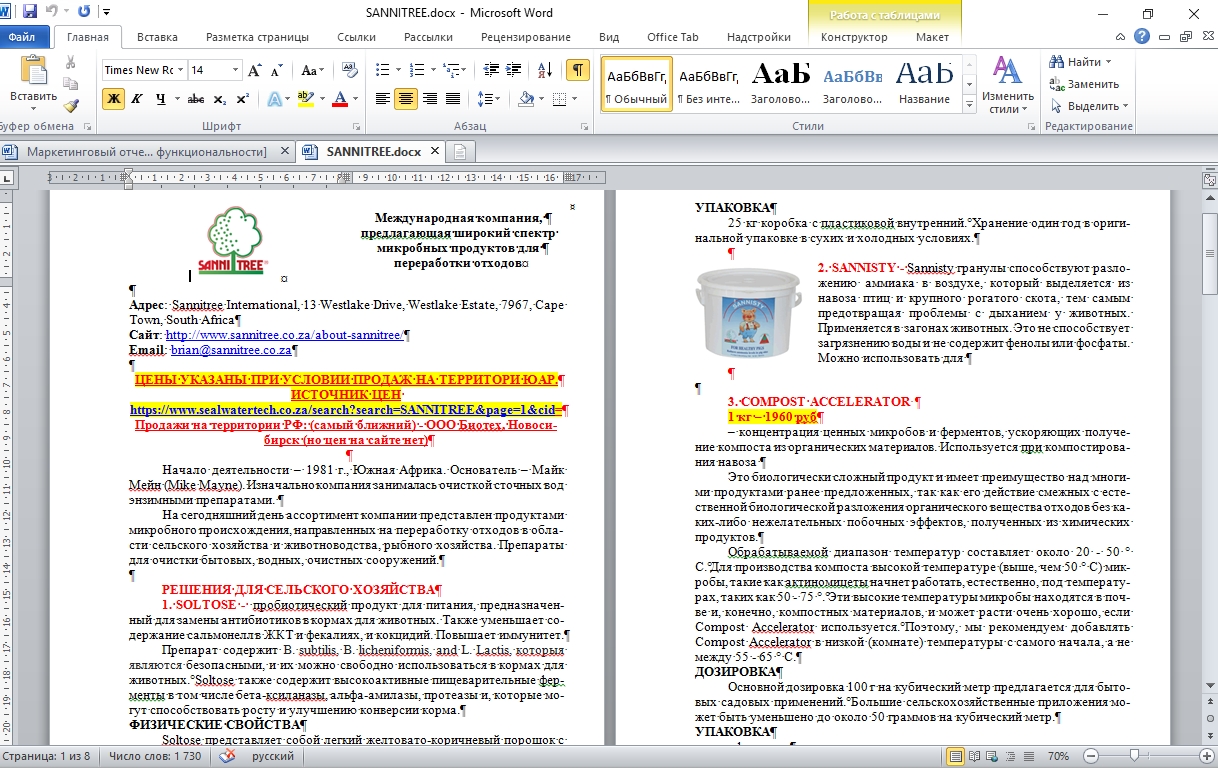The height and width of the screenshot is (768, 1218).
Task: Increase paragraph indent
Action: [x=513, y=70]
